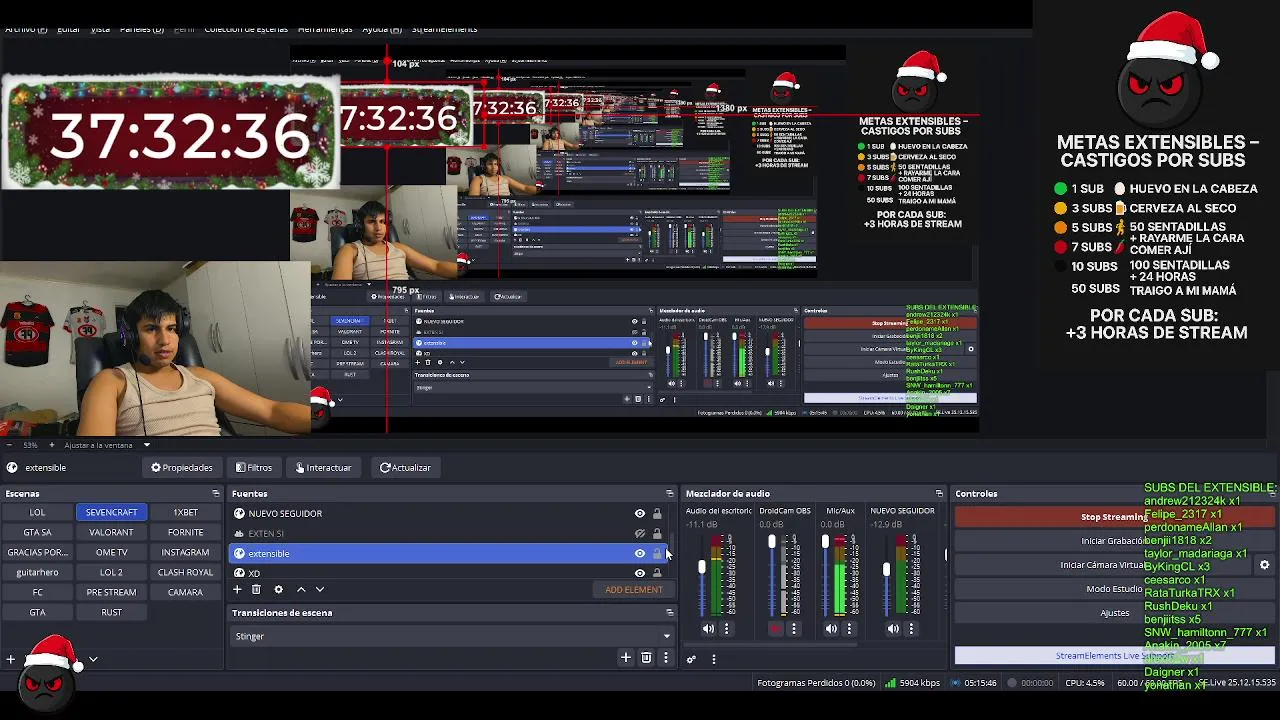Adjust DroidCam OBS volume fader
1280x720 pixels.
click(x=771, y=543)
